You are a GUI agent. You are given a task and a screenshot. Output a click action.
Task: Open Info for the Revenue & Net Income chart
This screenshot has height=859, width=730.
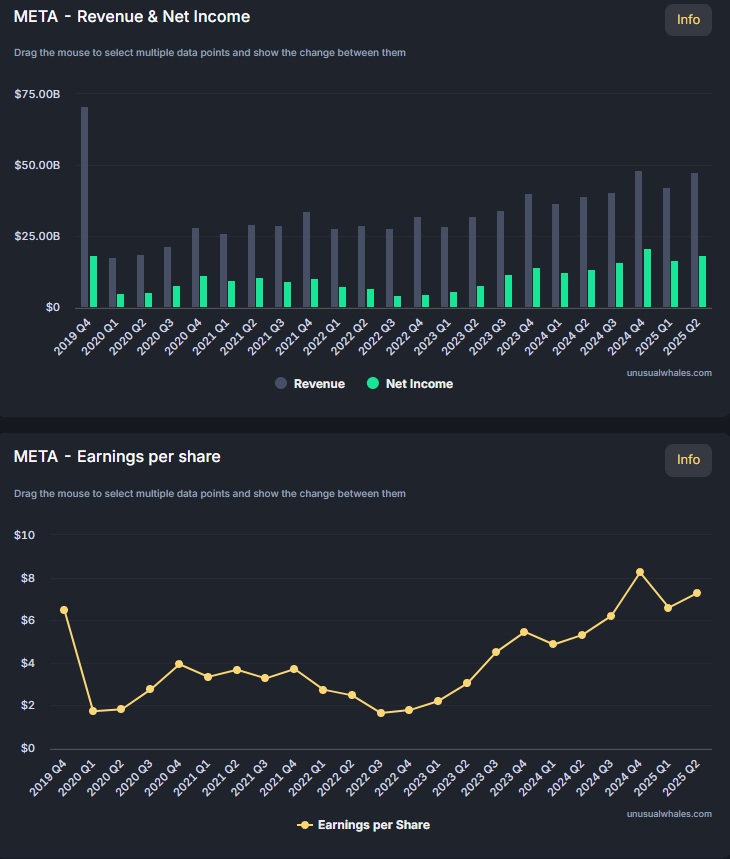click(x=688, y=20)
